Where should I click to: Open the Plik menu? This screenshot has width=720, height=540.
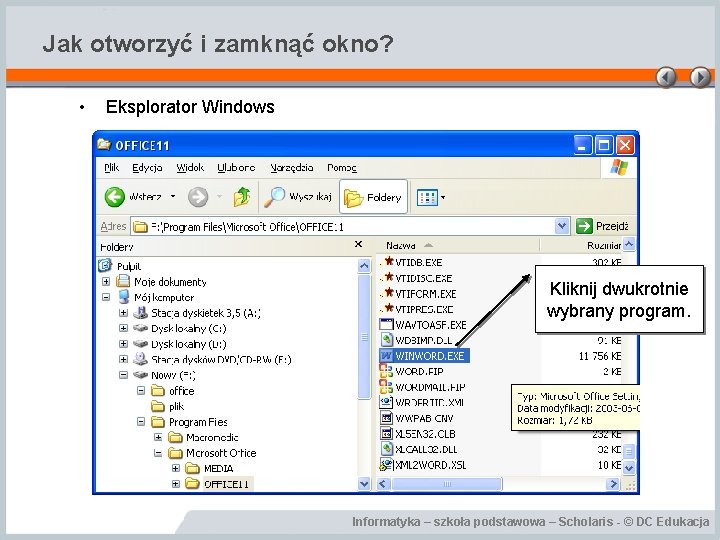(112, 168)
